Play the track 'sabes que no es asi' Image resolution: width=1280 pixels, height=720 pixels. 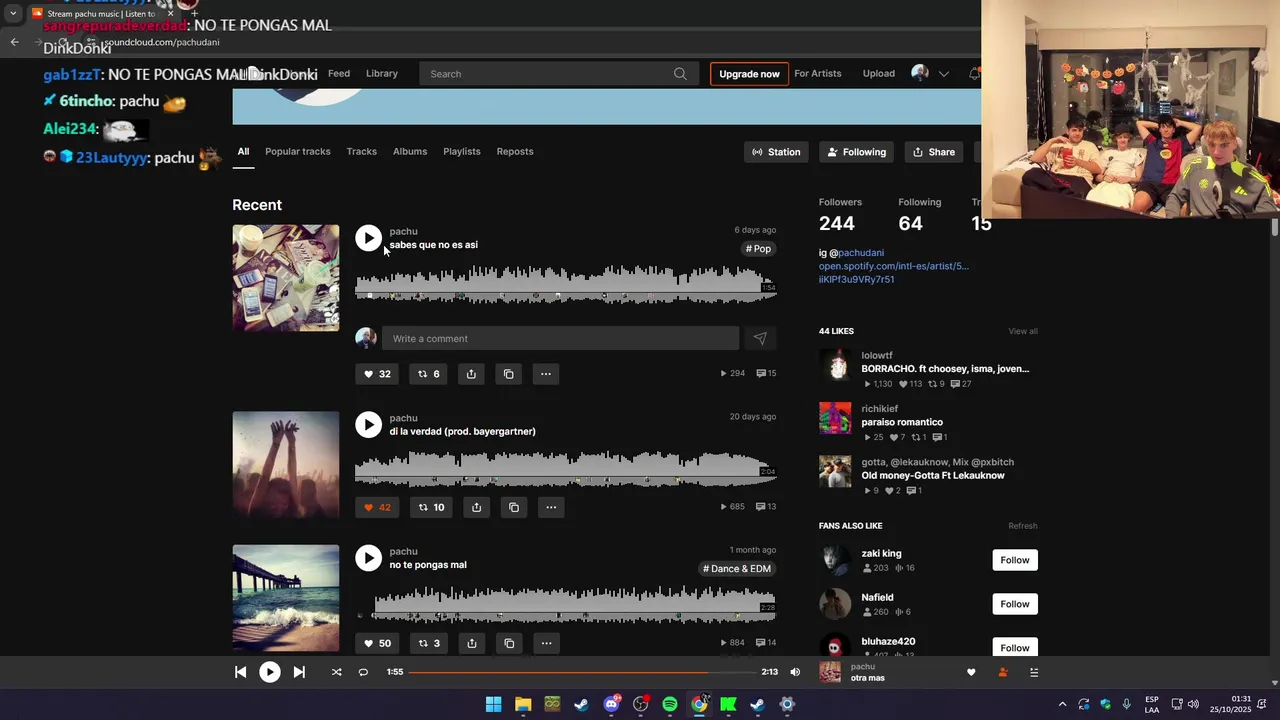368,238
